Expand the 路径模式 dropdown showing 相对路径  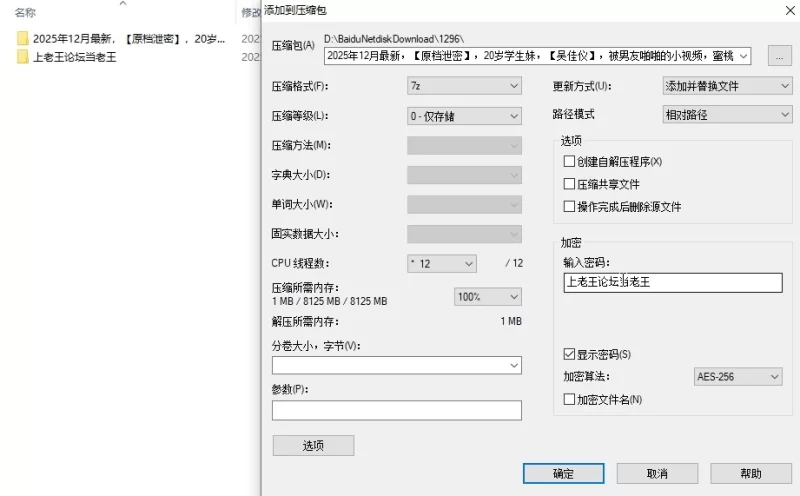click(x=727, y=115)
